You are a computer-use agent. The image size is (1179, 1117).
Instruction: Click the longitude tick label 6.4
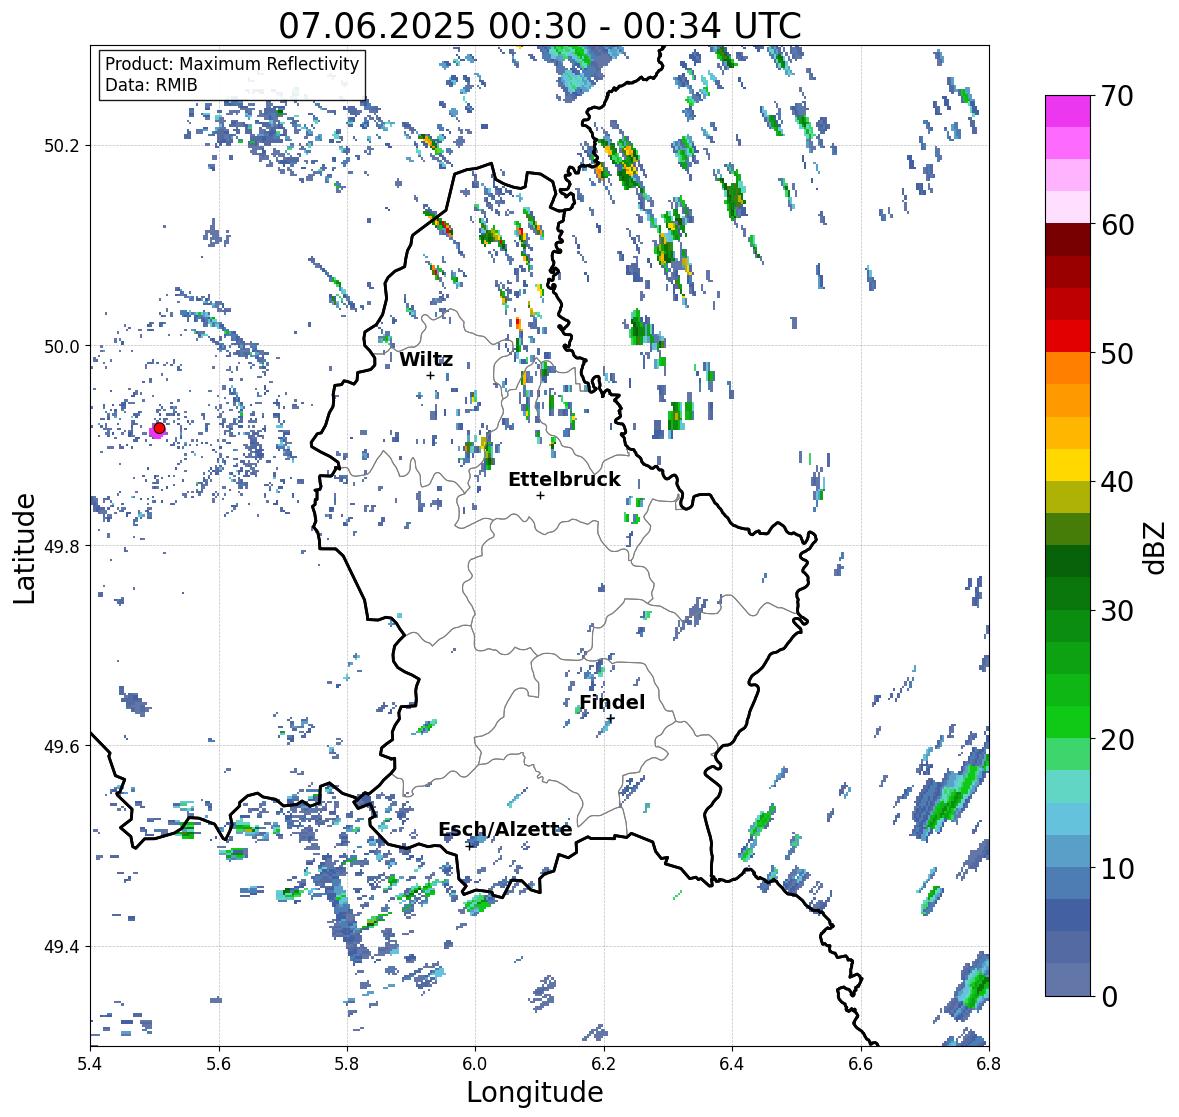click(x=732, y=1064)
